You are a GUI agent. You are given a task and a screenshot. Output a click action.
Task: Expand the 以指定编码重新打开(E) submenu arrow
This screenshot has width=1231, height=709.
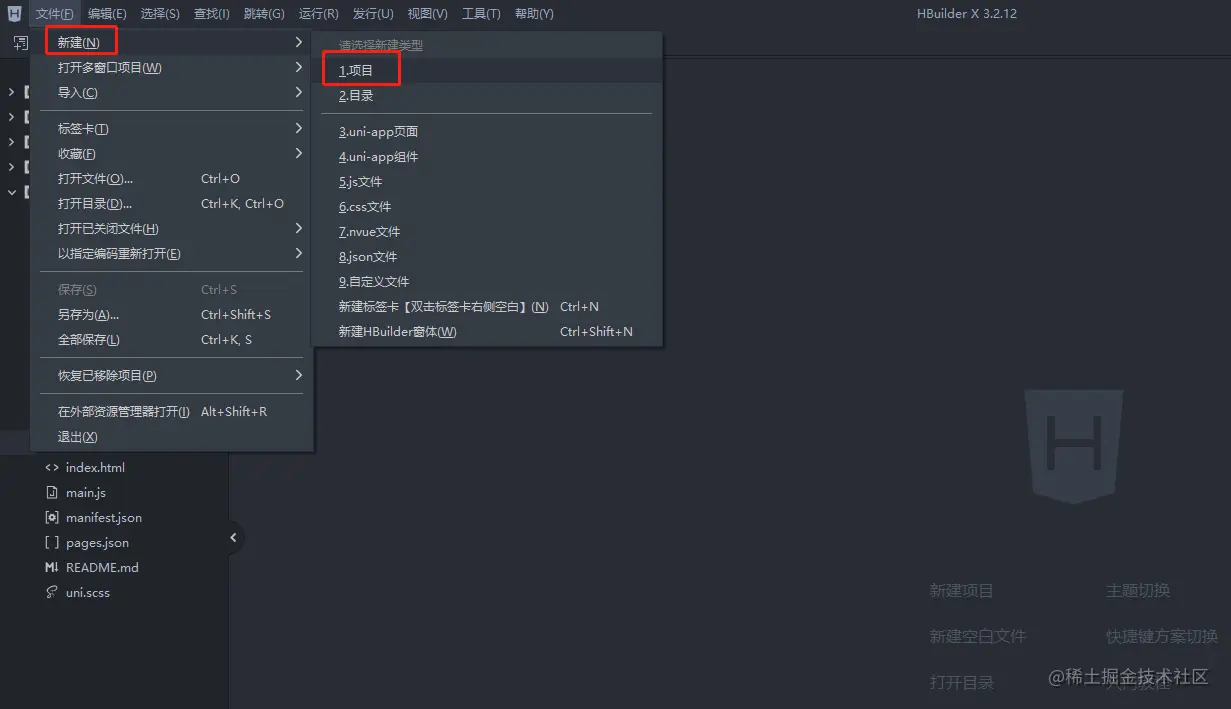point(298,253)
